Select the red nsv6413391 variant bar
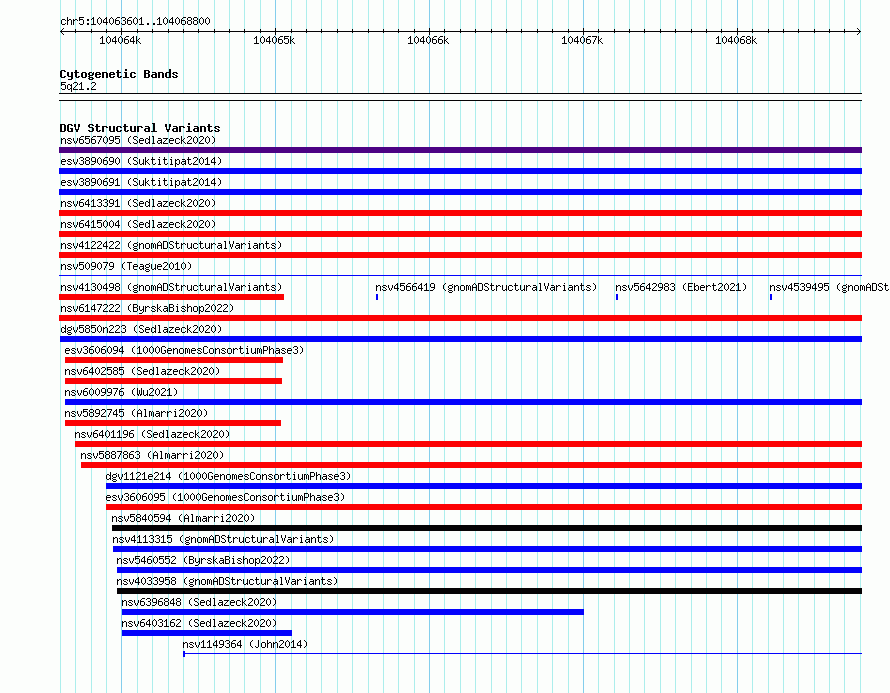 tap(460, 213)
